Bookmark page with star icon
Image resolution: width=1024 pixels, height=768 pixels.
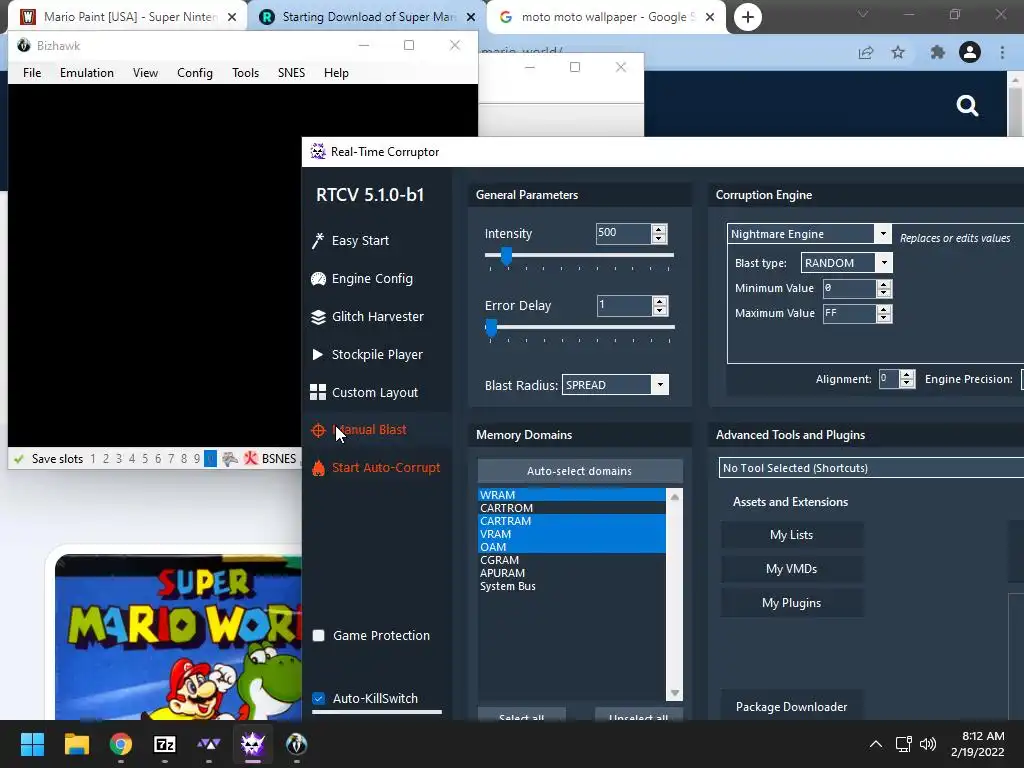pos(898,52)
